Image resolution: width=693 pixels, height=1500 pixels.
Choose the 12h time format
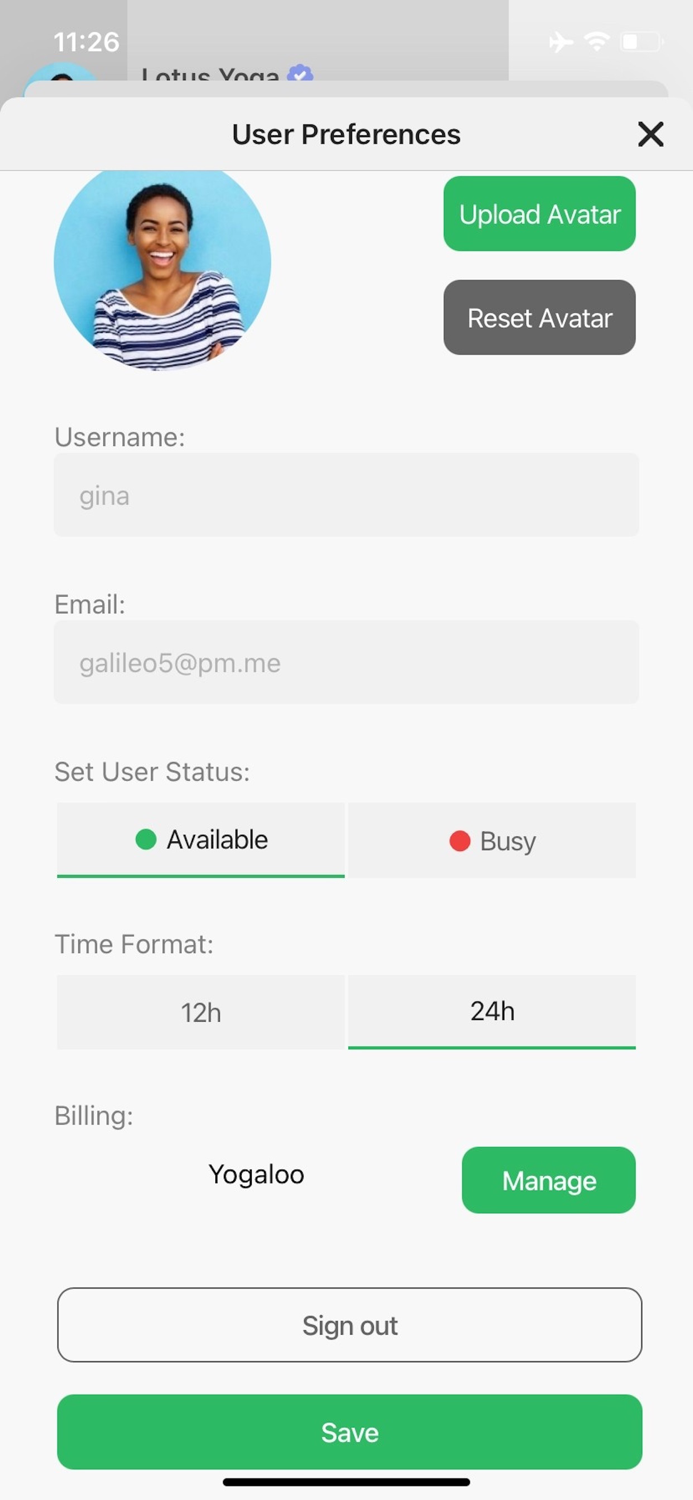tap(201, 1012)
